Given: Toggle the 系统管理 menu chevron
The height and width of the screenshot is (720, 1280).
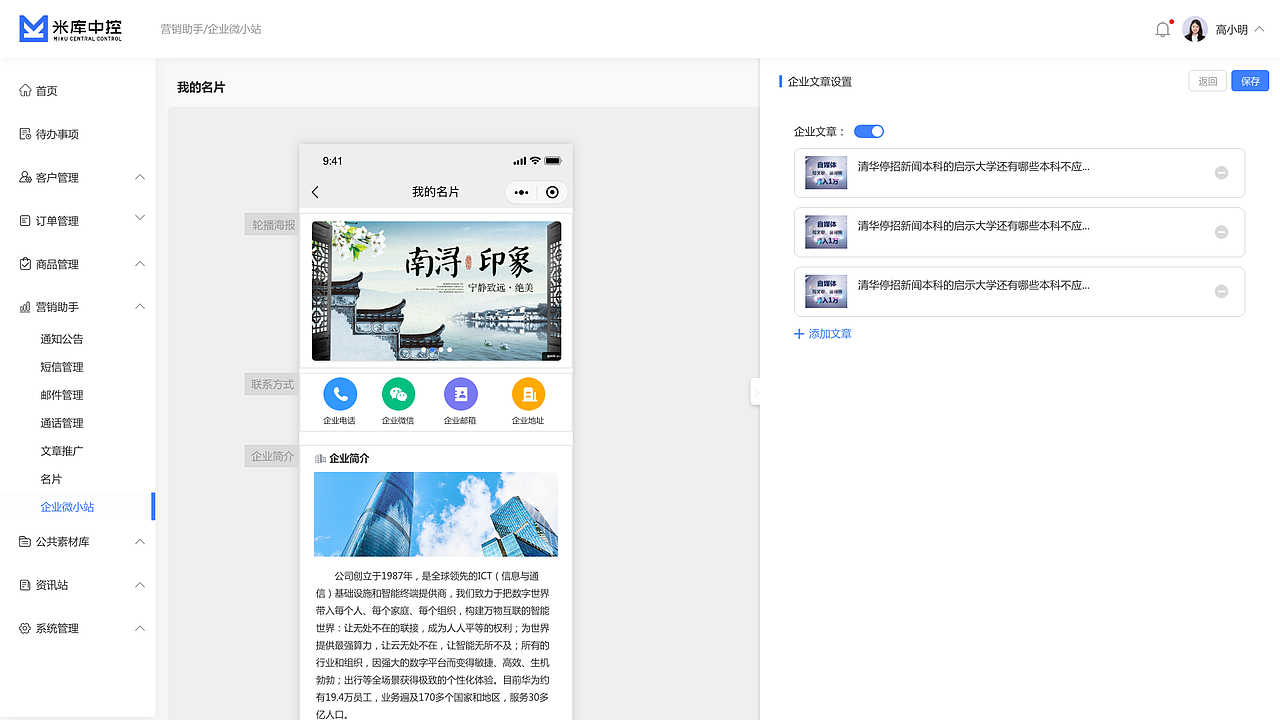Looking at the screenshot, I should 140,628.
